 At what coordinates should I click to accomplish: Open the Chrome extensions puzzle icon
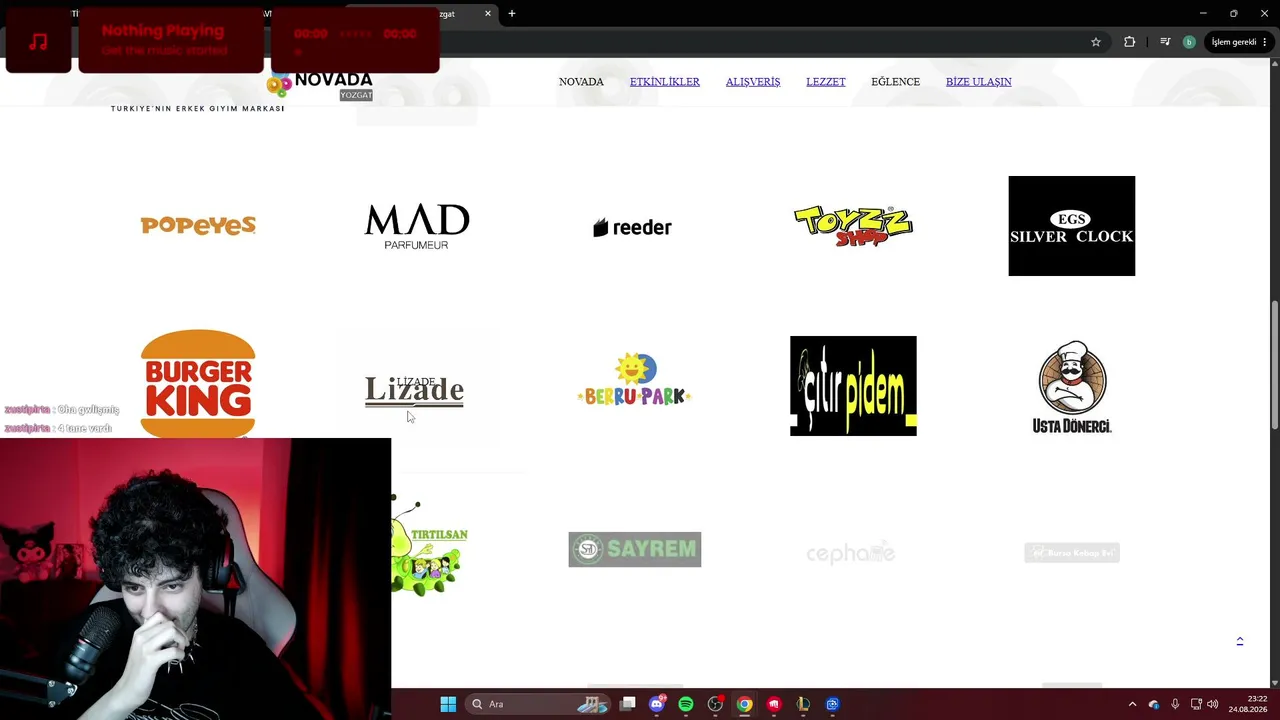click(x=1130, y=42)
